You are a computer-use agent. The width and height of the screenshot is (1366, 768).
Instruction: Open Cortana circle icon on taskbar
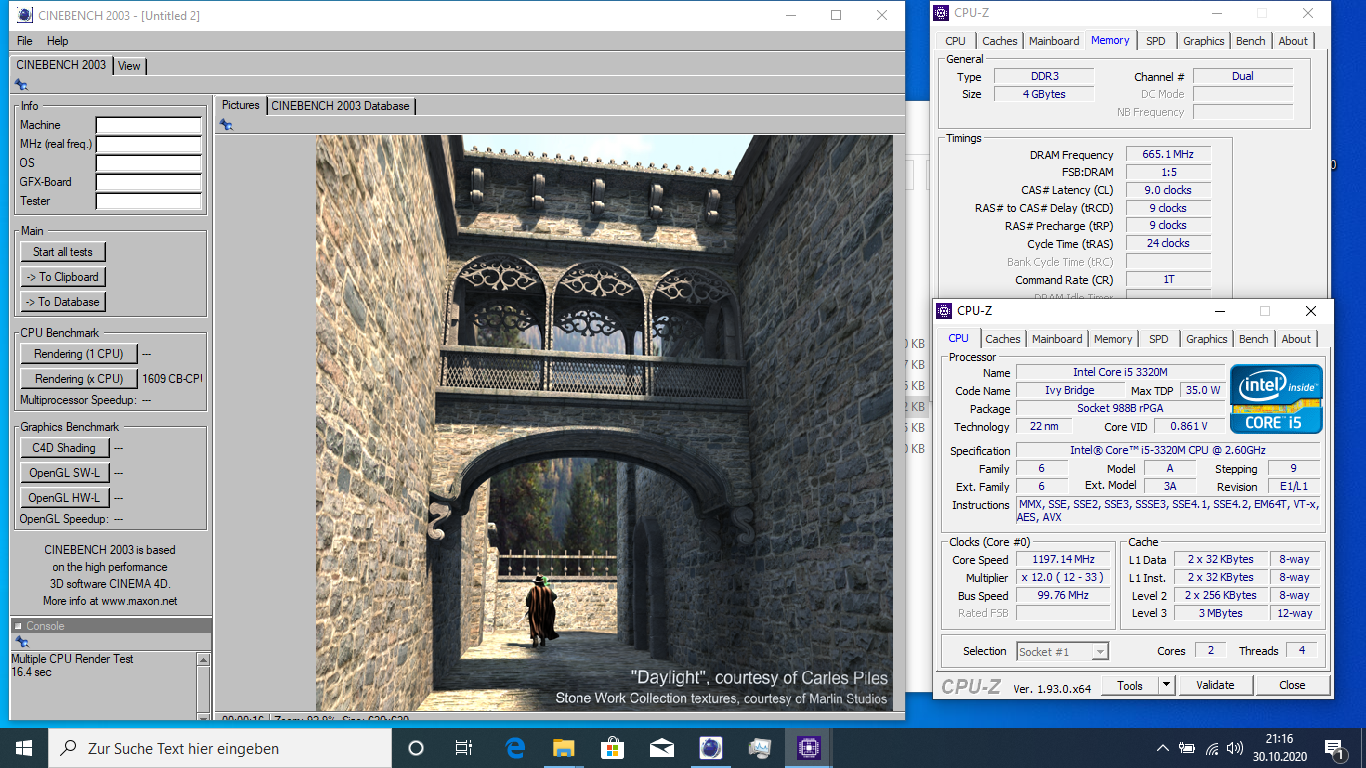[416, 747]
